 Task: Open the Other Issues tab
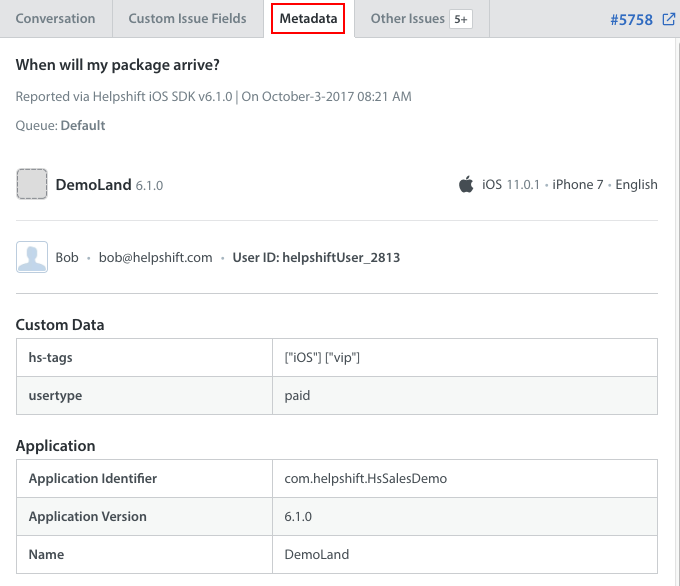click(407, 19)
